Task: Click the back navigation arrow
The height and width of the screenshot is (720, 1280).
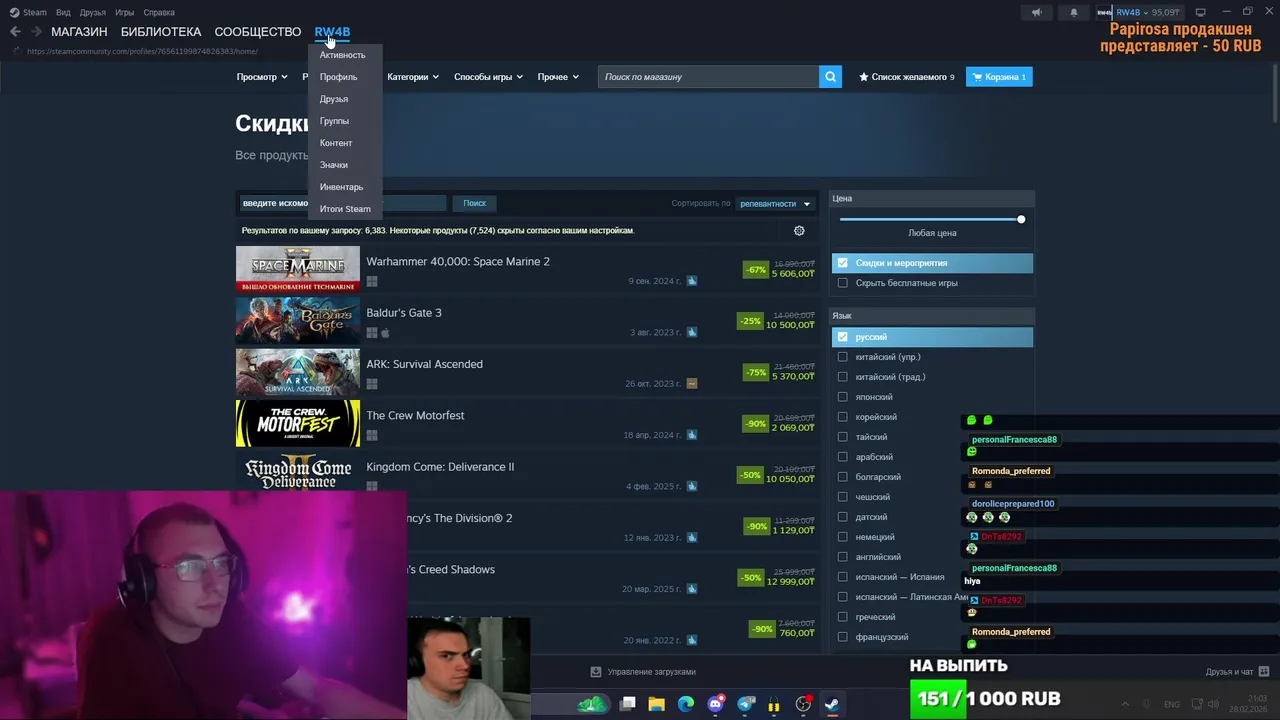Action: point(15,32)
